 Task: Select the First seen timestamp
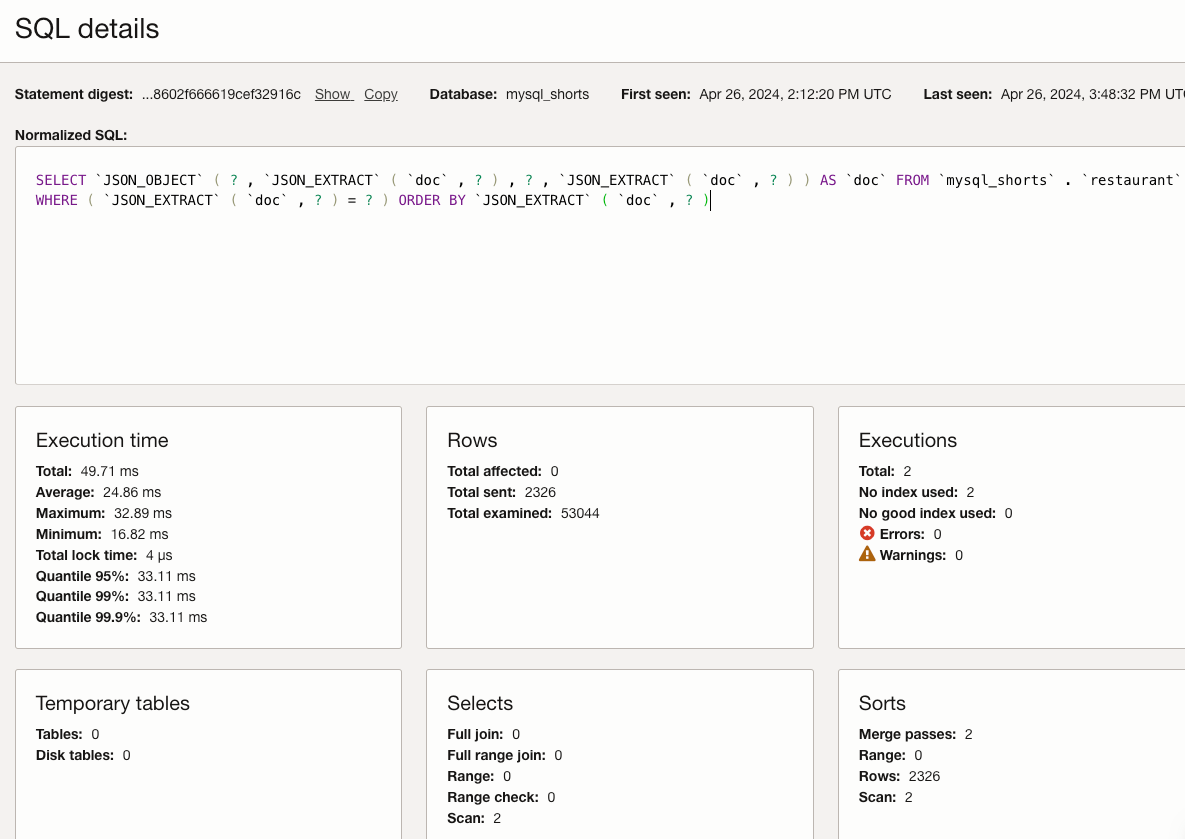coord(795,94)
